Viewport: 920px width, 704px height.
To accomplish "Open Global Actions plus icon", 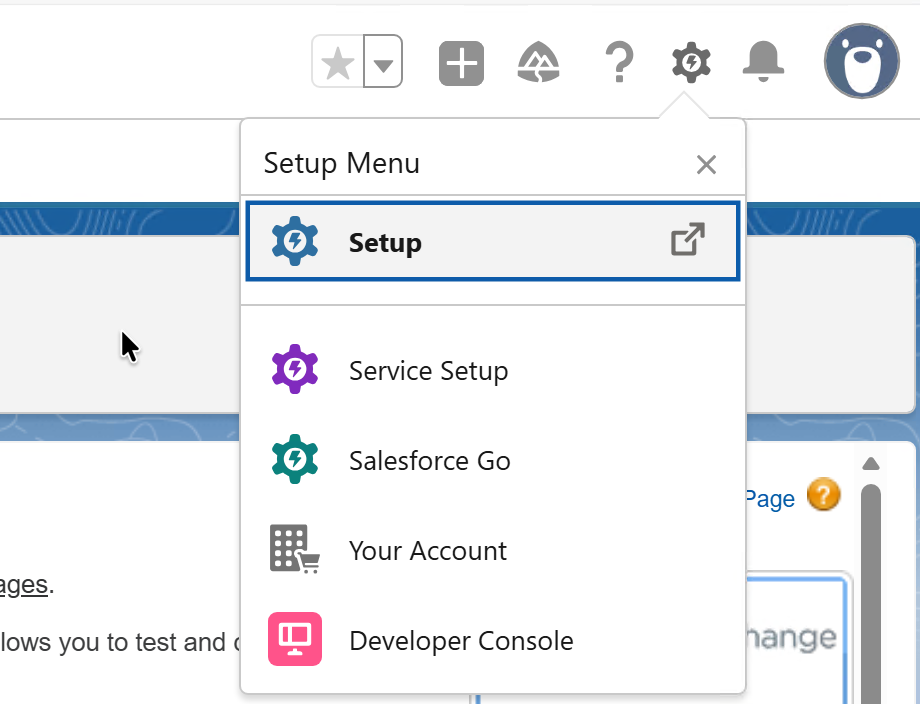I will [461, 64].
